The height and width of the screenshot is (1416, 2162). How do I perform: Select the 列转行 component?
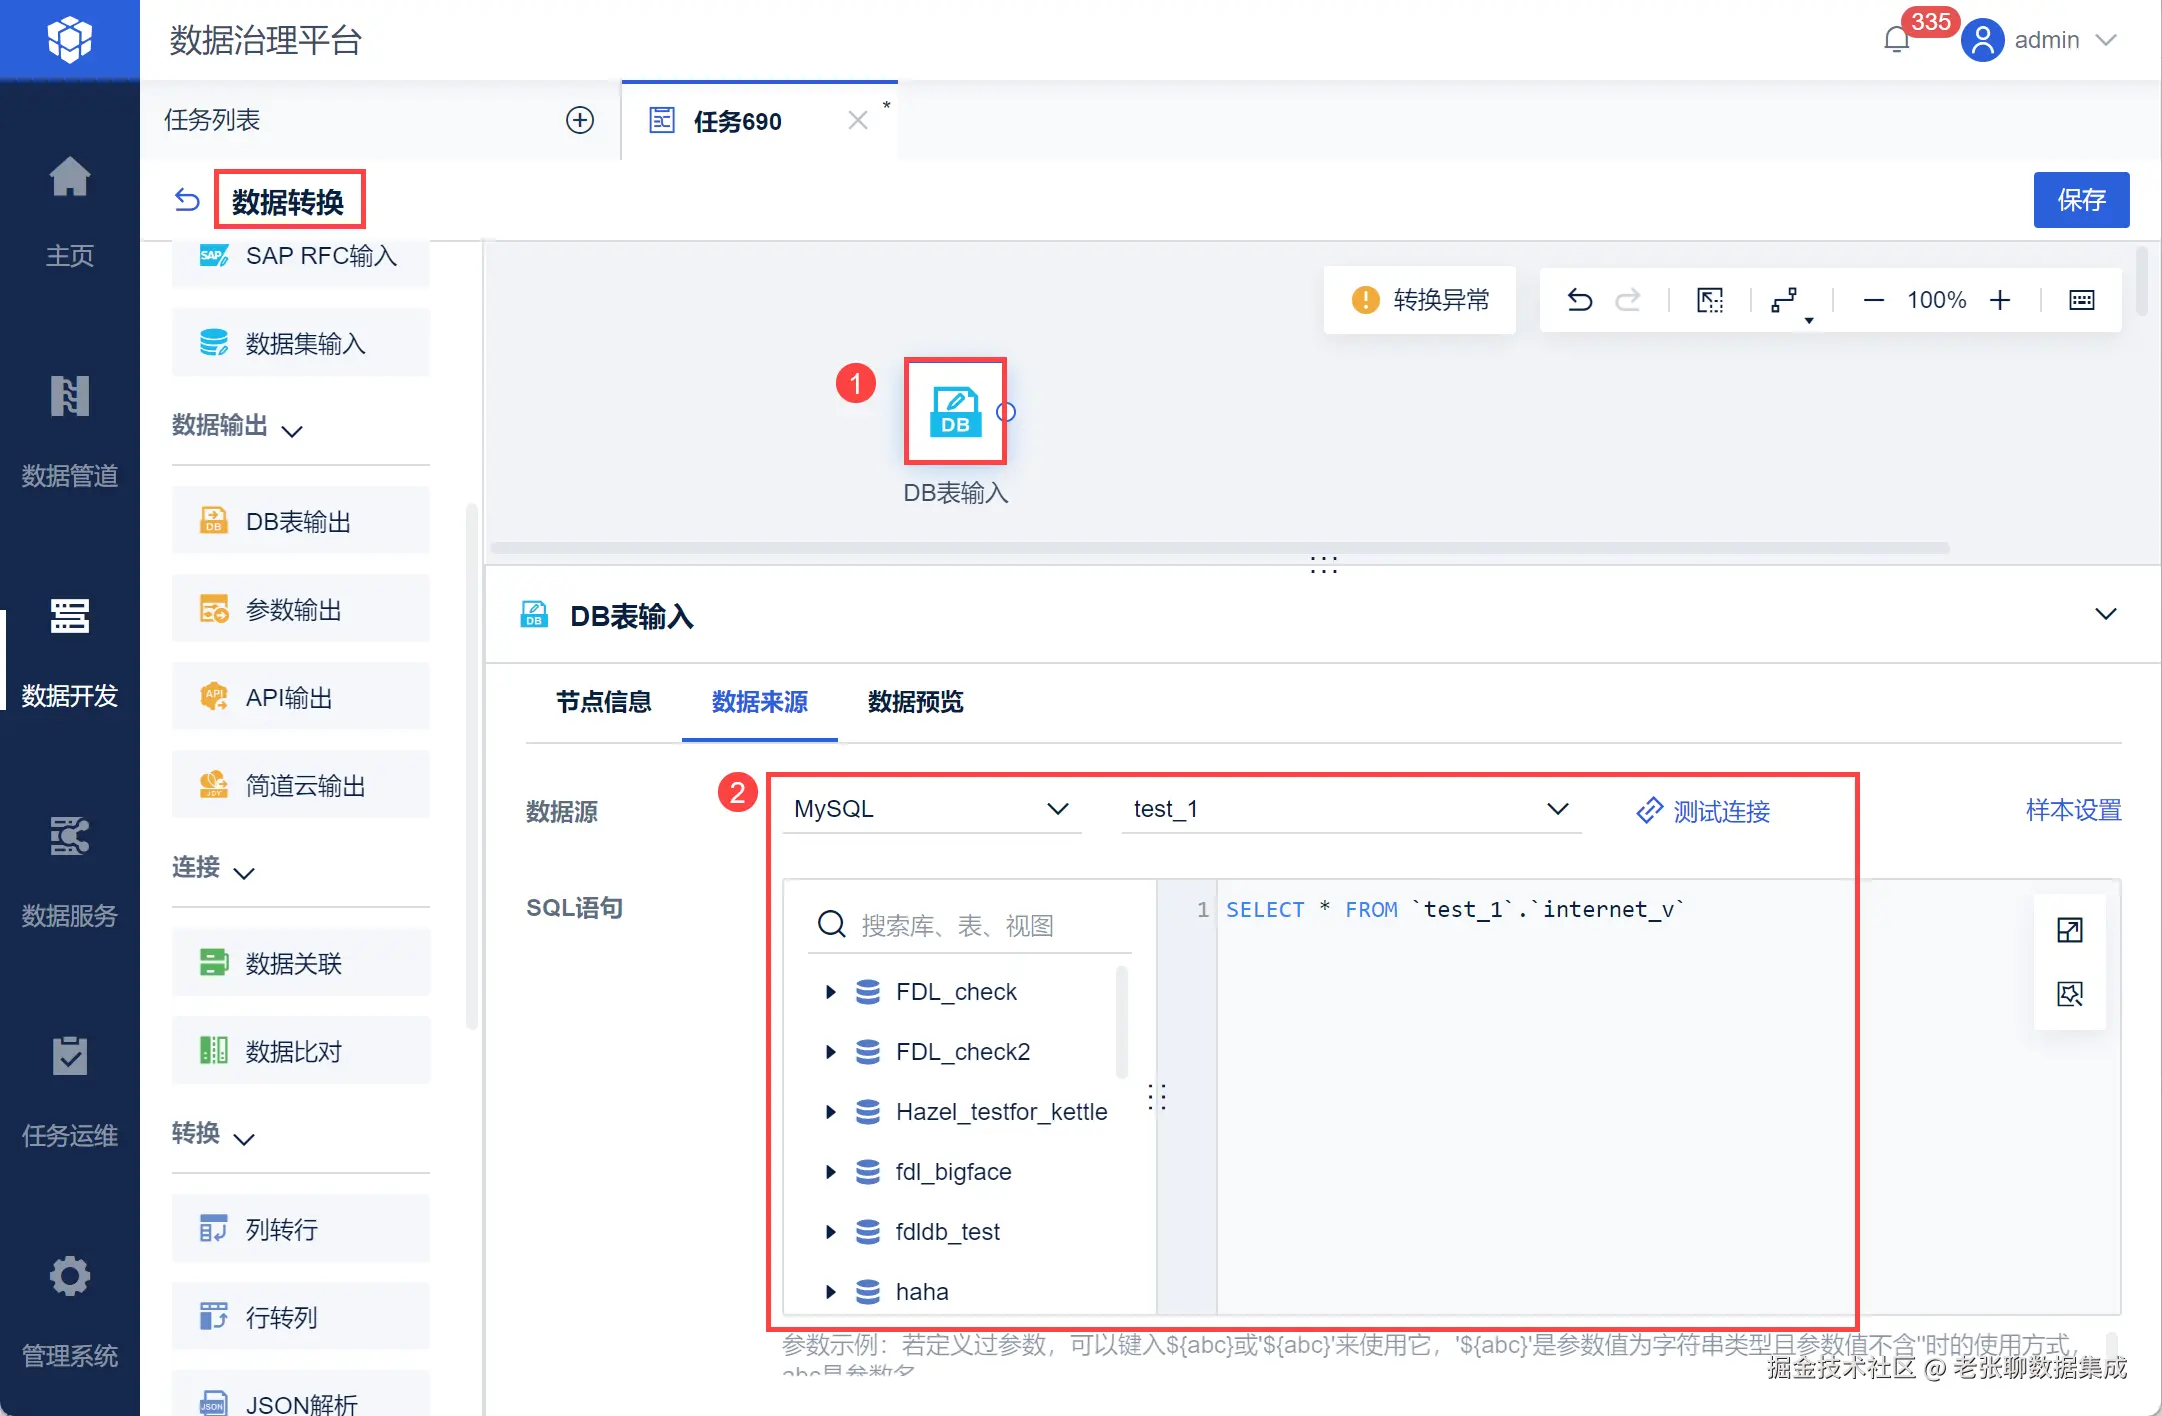301,1229
